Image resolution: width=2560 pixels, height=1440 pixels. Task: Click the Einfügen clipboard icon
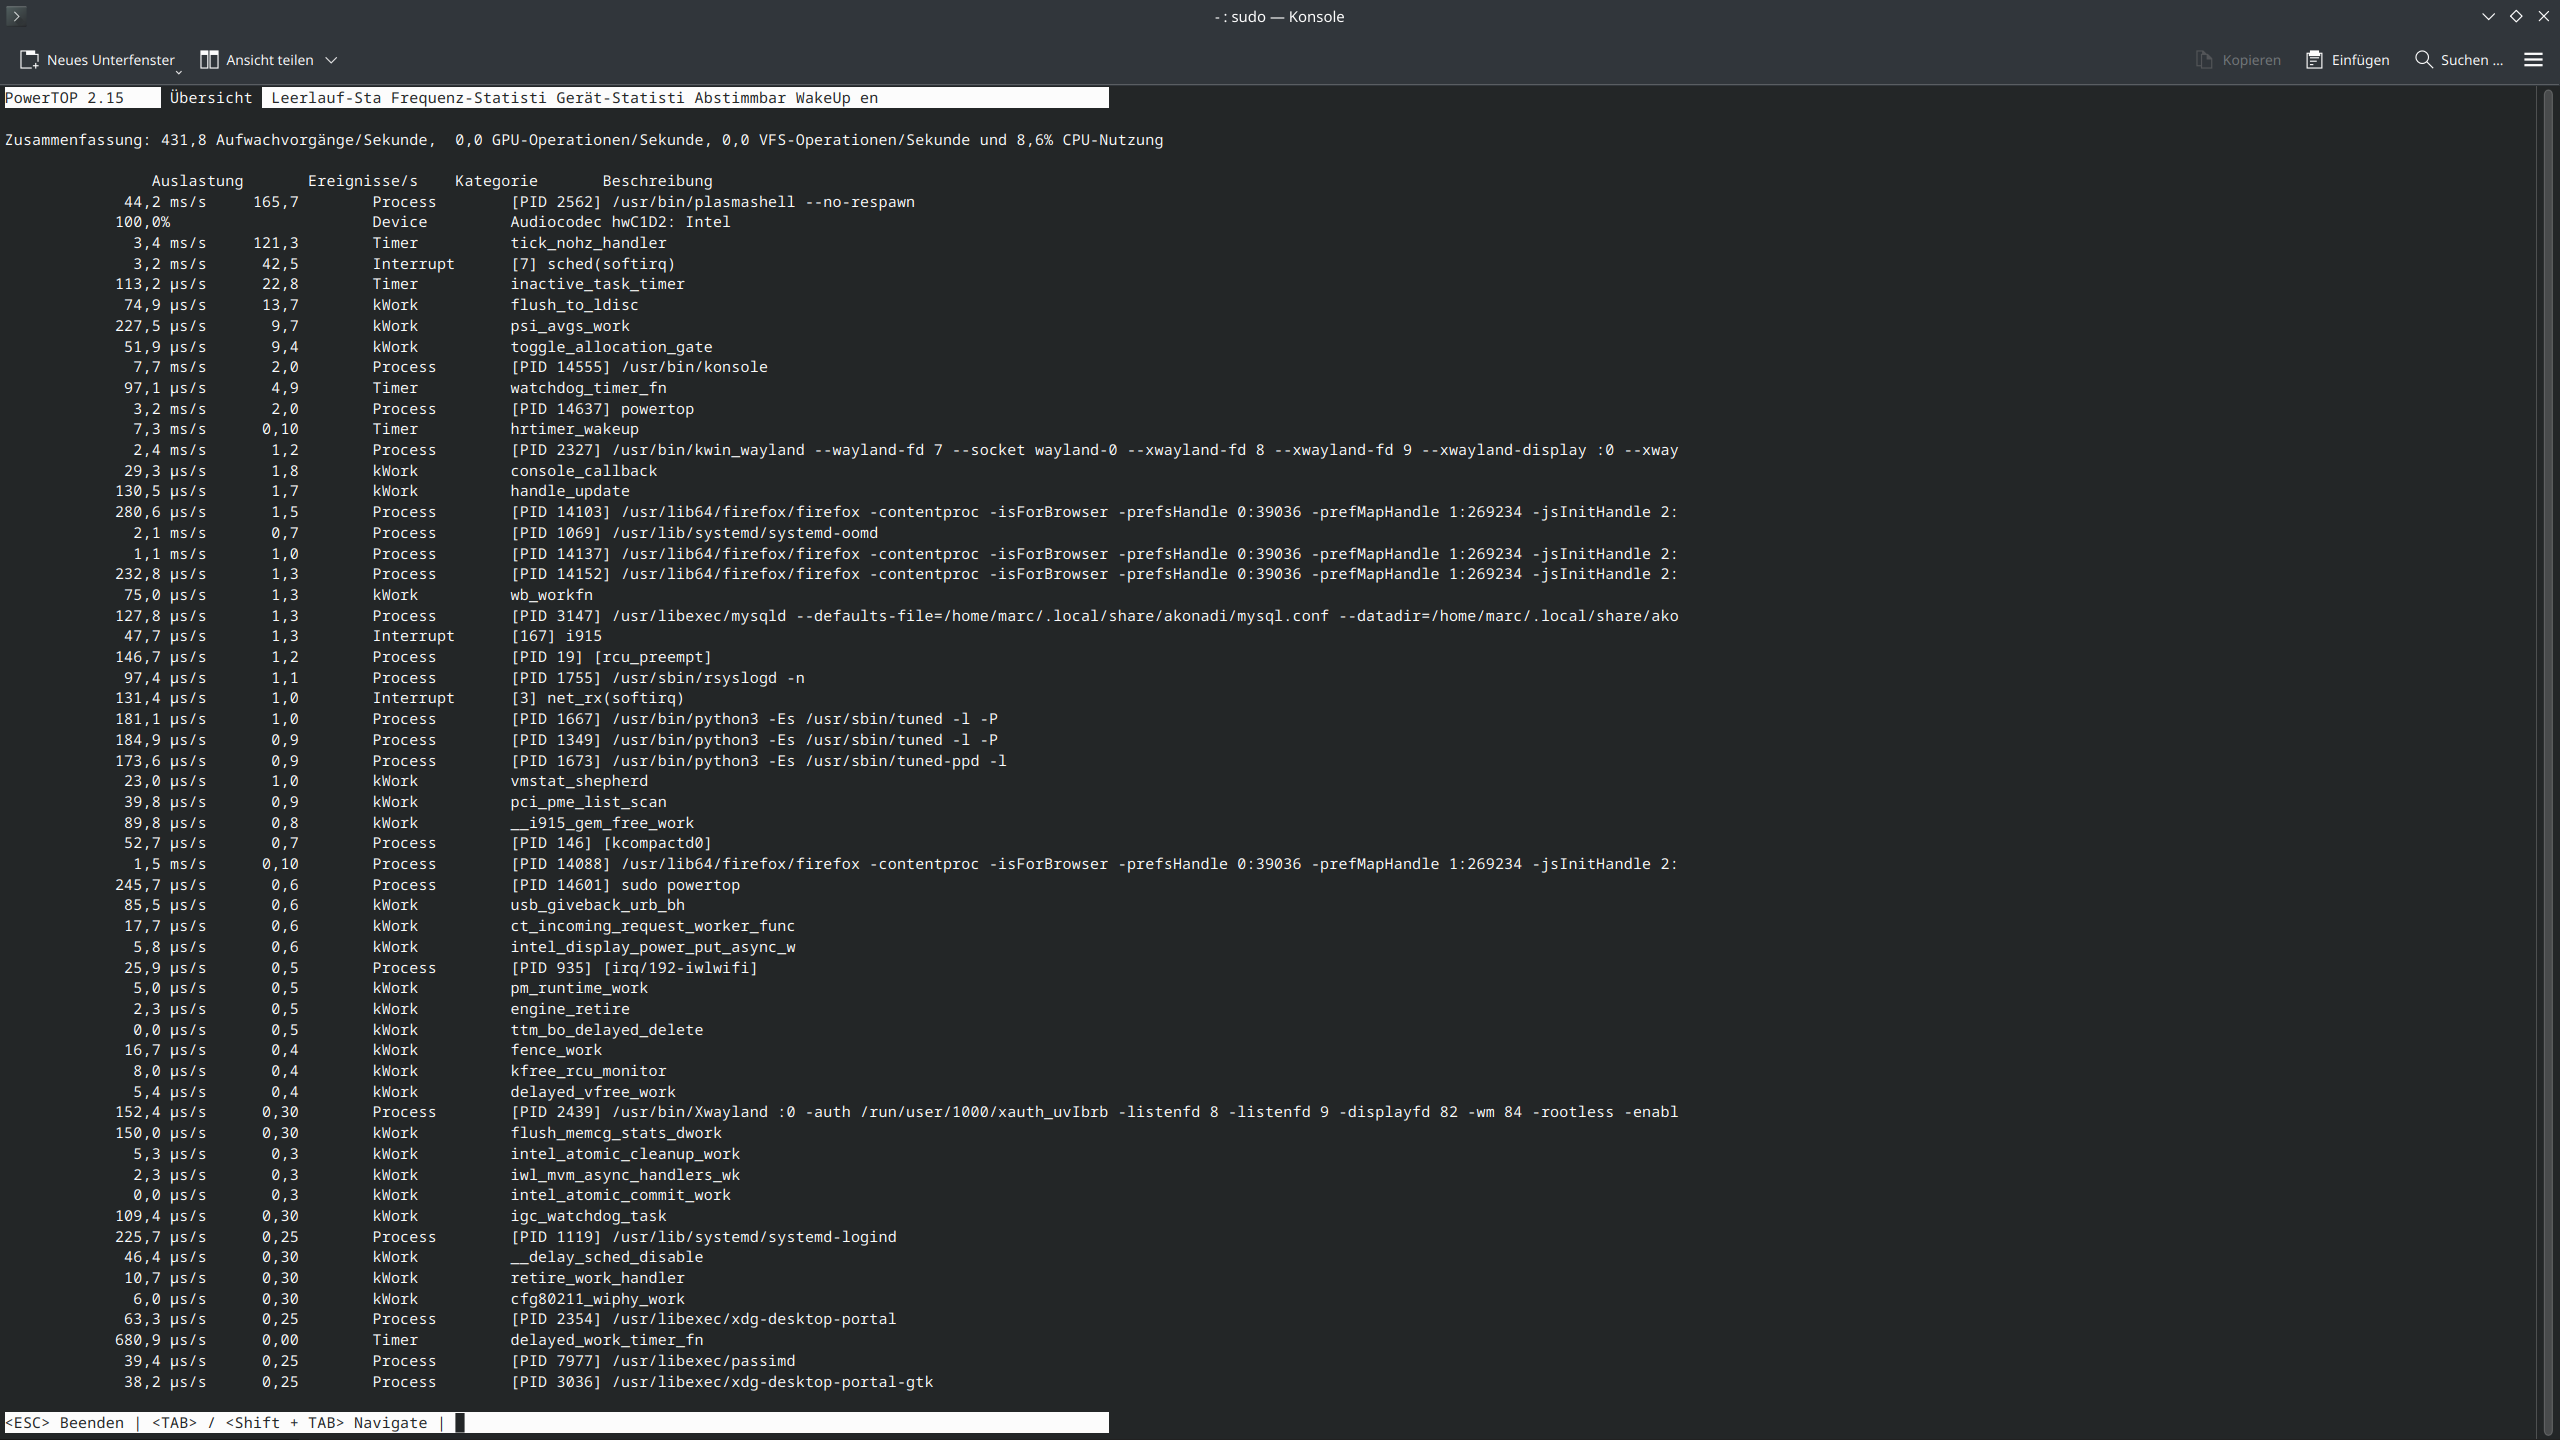point(2315,60)
